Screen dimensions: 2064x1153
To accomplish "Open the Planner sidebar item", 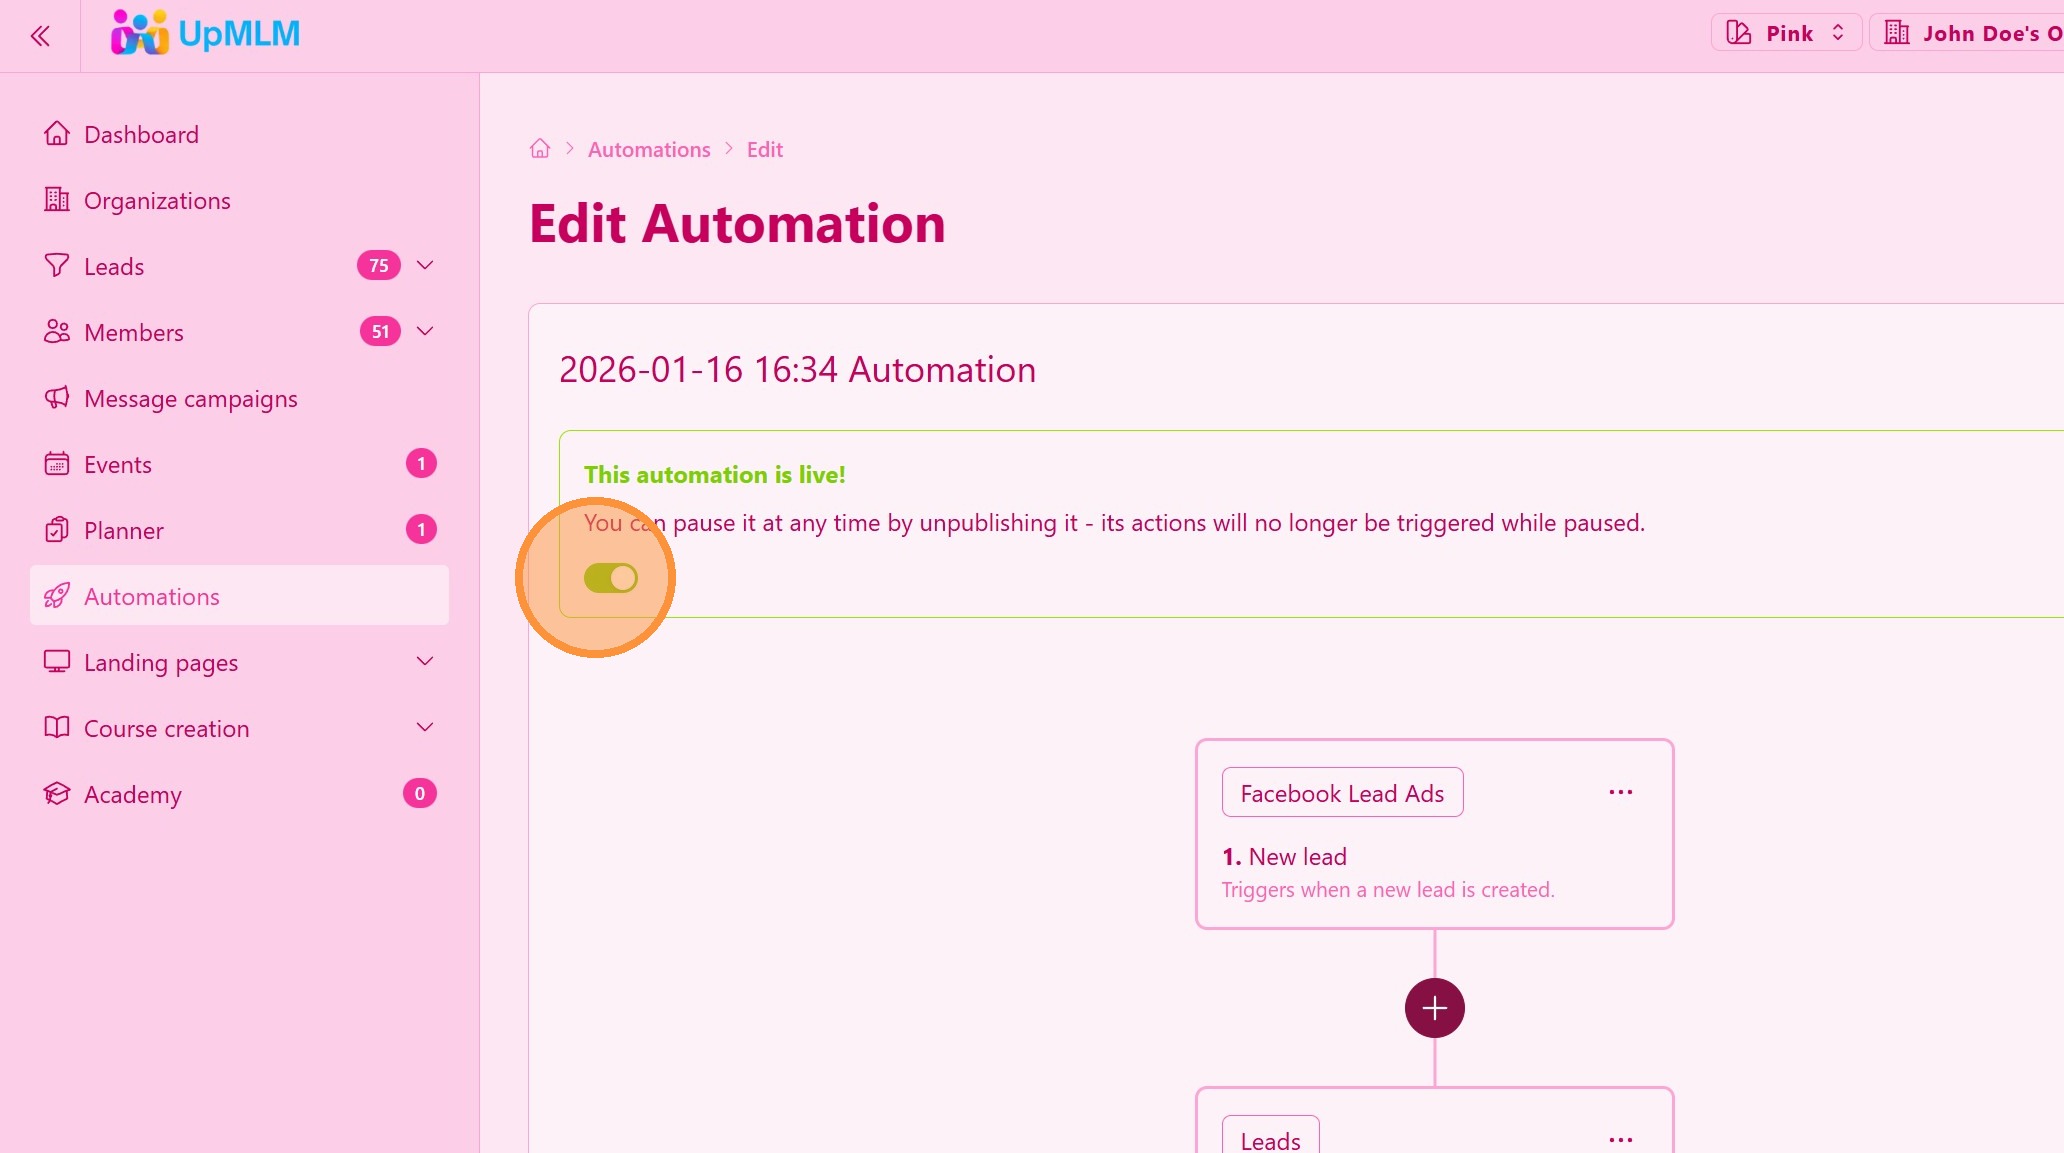I will 124,531.
